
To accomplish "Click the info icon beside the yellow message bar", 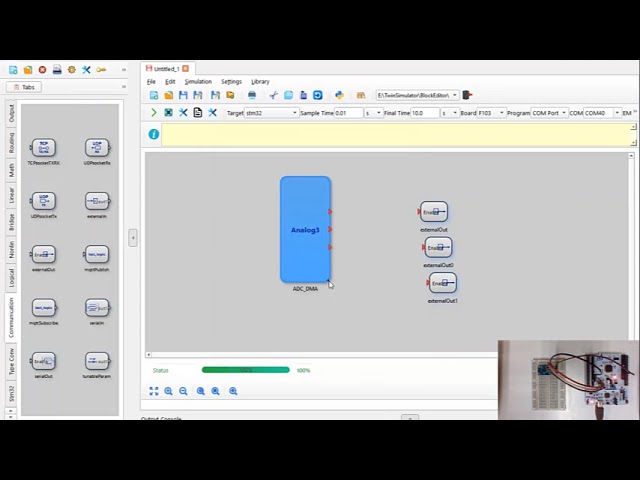I will pos(154,134).
